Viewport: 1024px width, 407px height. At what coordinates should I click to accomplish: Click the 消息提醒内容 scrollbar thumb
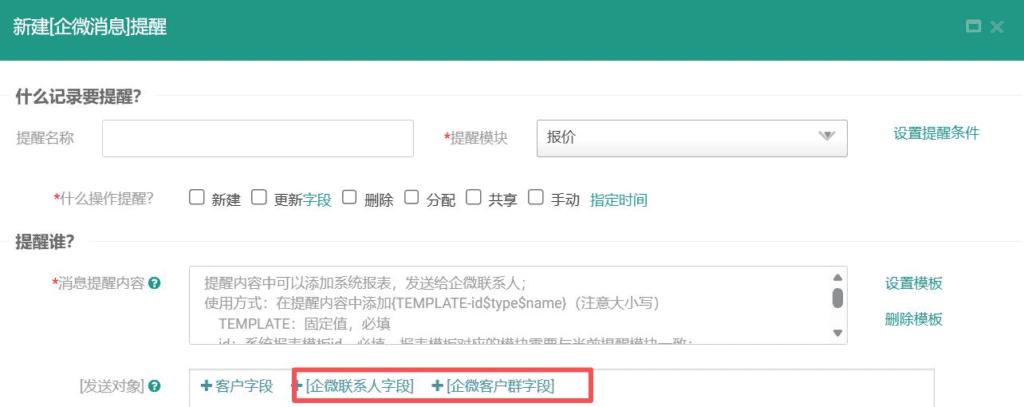point(838,297)
